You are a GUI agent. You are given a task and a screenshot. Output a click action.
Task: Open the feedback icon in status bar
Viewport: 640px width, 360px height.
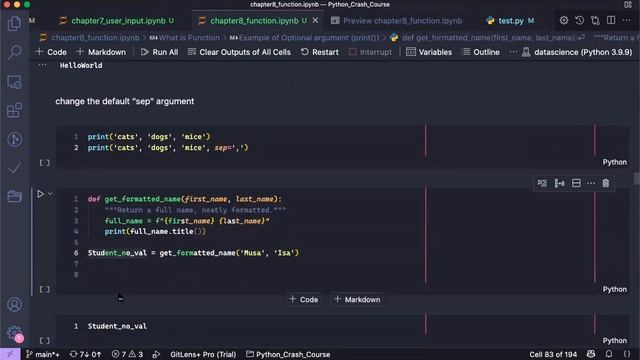click(591, 354)
